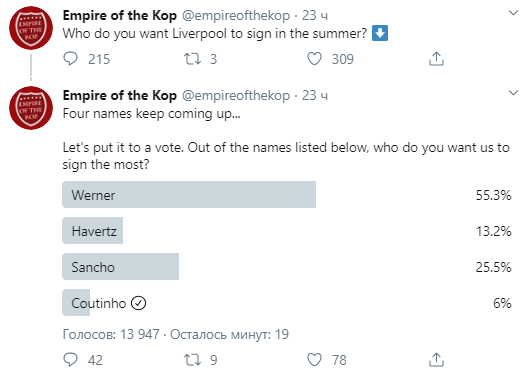Select the Havertz poll option
The width and height of the screenshot is (530, 377).
click(287, 231)
